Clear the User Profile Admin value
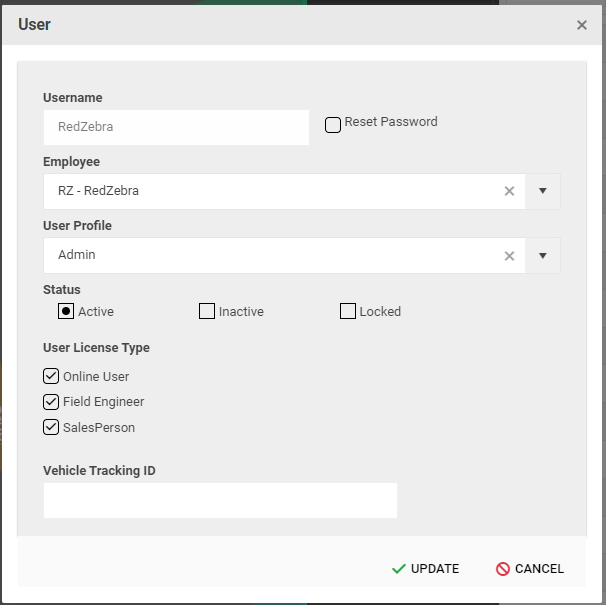Image resolution: width=606 pixels, height=605 pixels. pyautogui.click(x=509, y=256)
